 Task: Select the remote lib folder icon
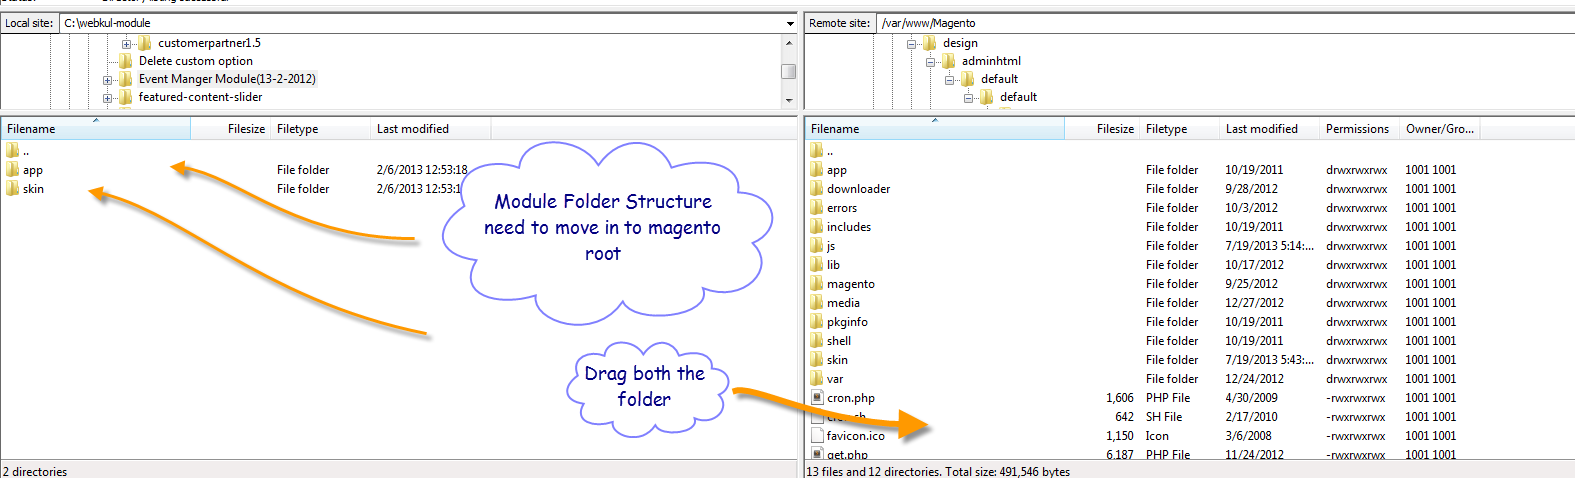point(816,264)
